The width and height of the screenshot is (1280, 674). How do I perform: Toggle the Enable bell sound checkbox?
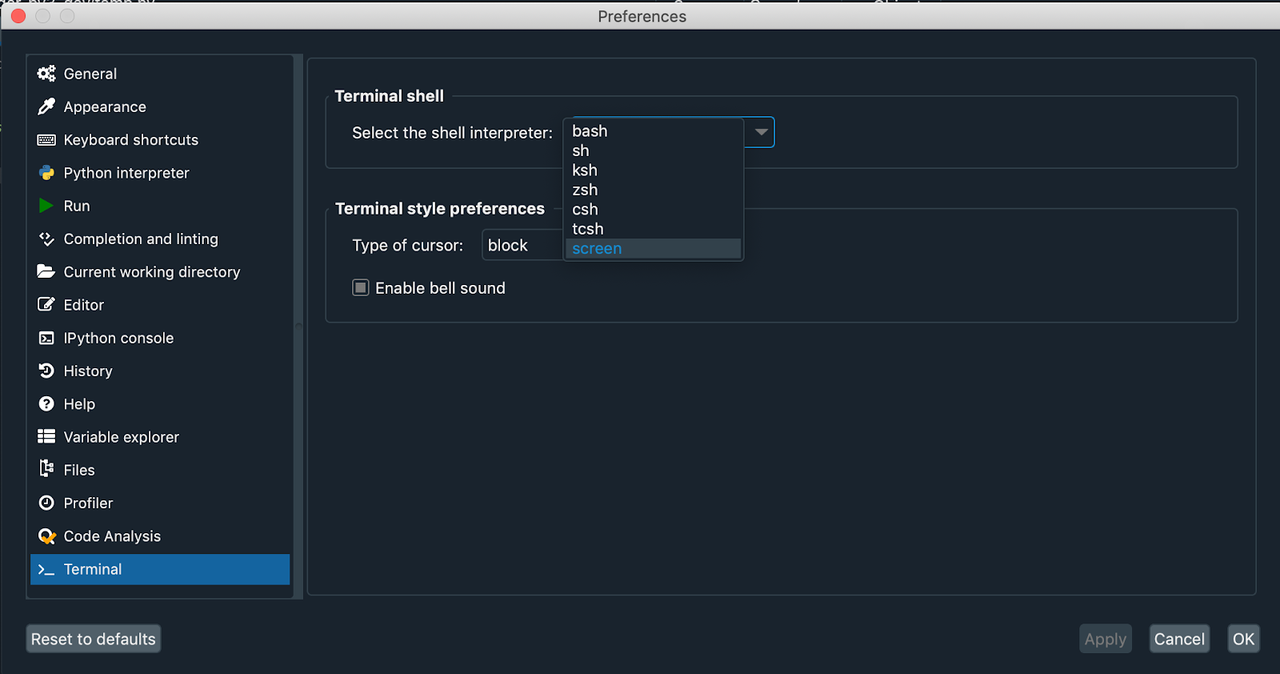361,288
